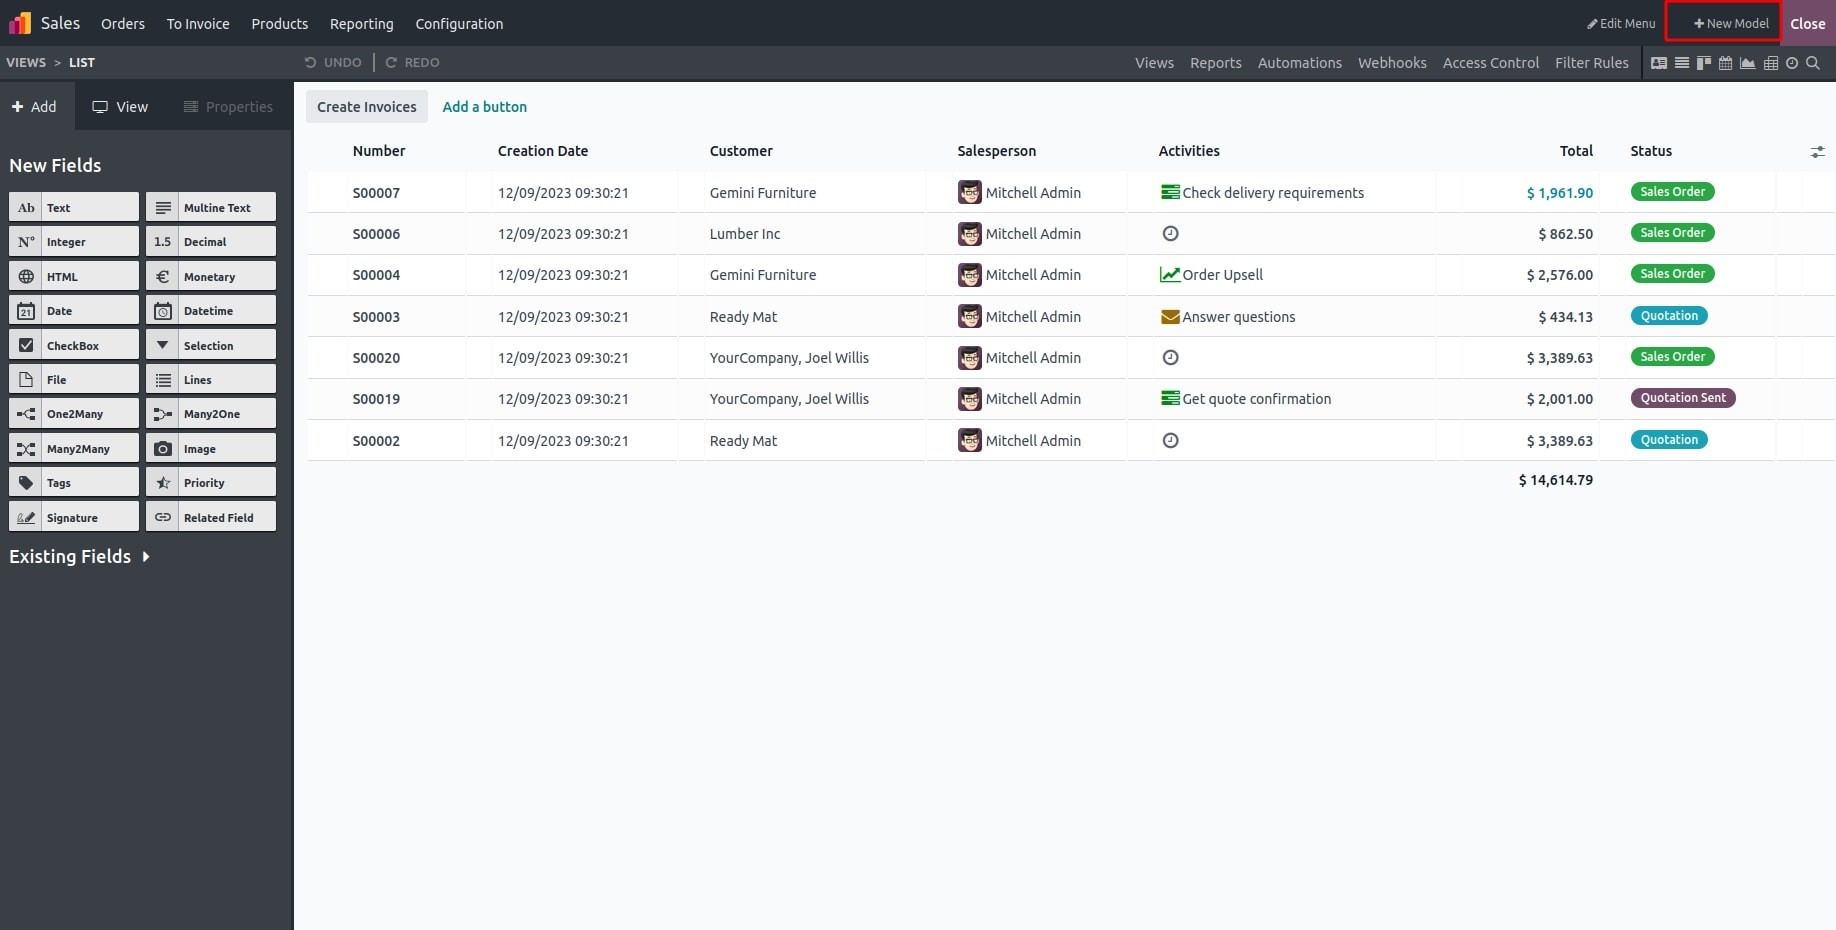Open the Orders menu

tap(123, 23)
